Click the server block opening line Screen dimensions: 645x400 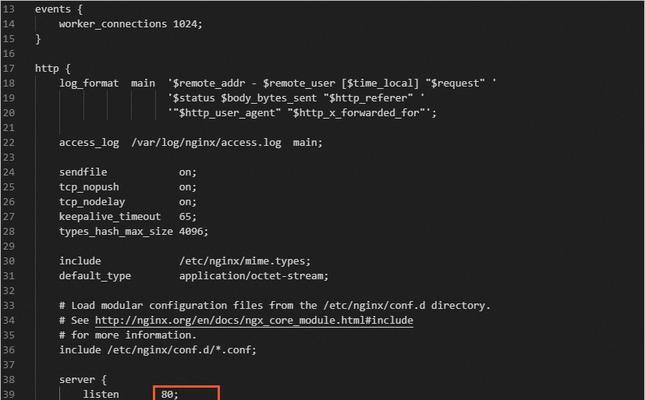(x=83, y=380)
